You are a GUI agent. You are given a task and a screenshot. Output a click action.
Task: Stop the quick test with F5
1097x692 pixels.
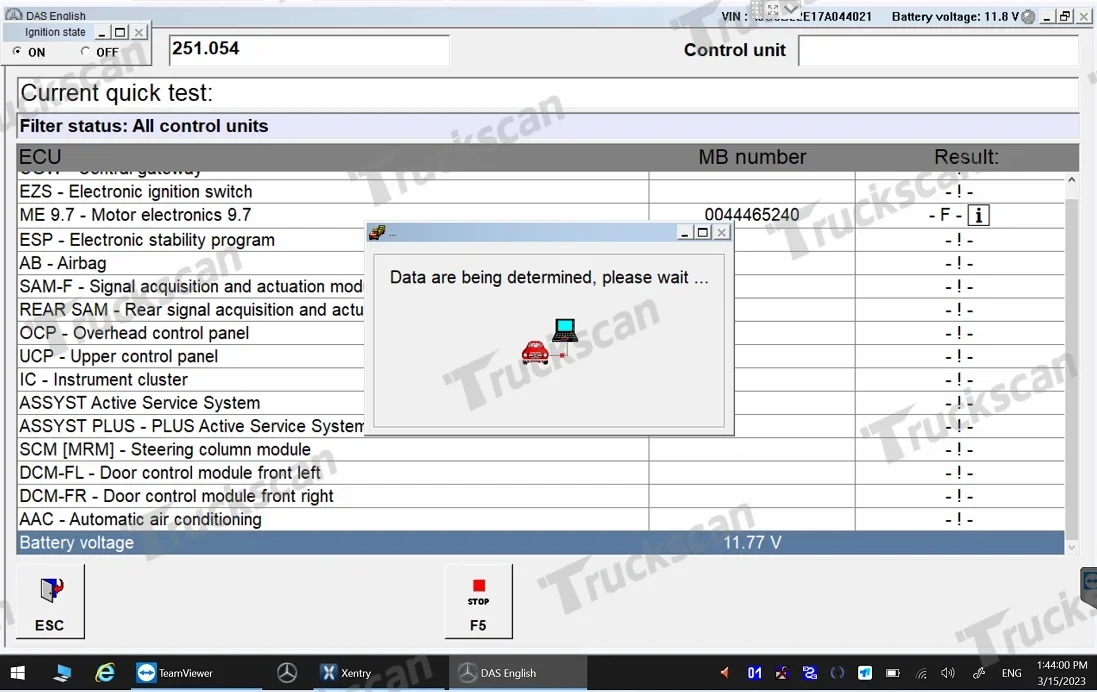pyautogui.click(x=479, y=602)
